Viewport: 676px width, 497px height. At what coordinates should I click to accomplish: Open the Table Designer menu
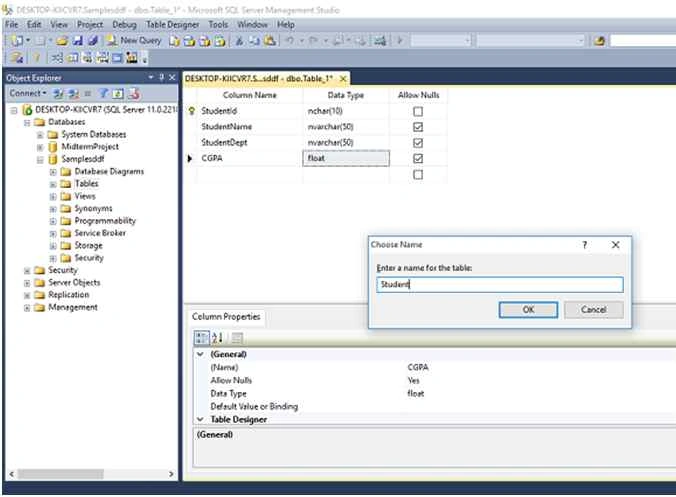[172, 25]
